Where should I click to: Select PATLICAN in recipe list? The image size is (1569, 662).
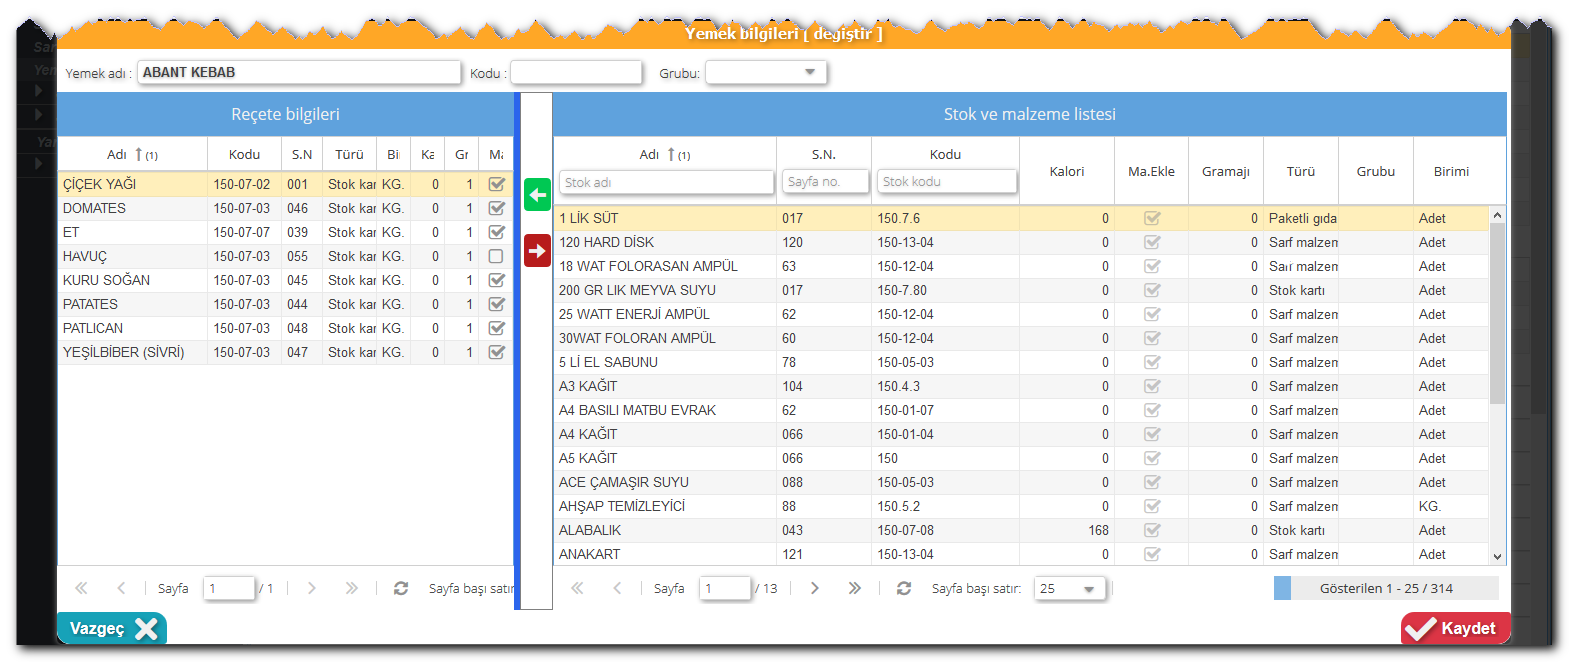pyautogui.click(x=285, y=328)
